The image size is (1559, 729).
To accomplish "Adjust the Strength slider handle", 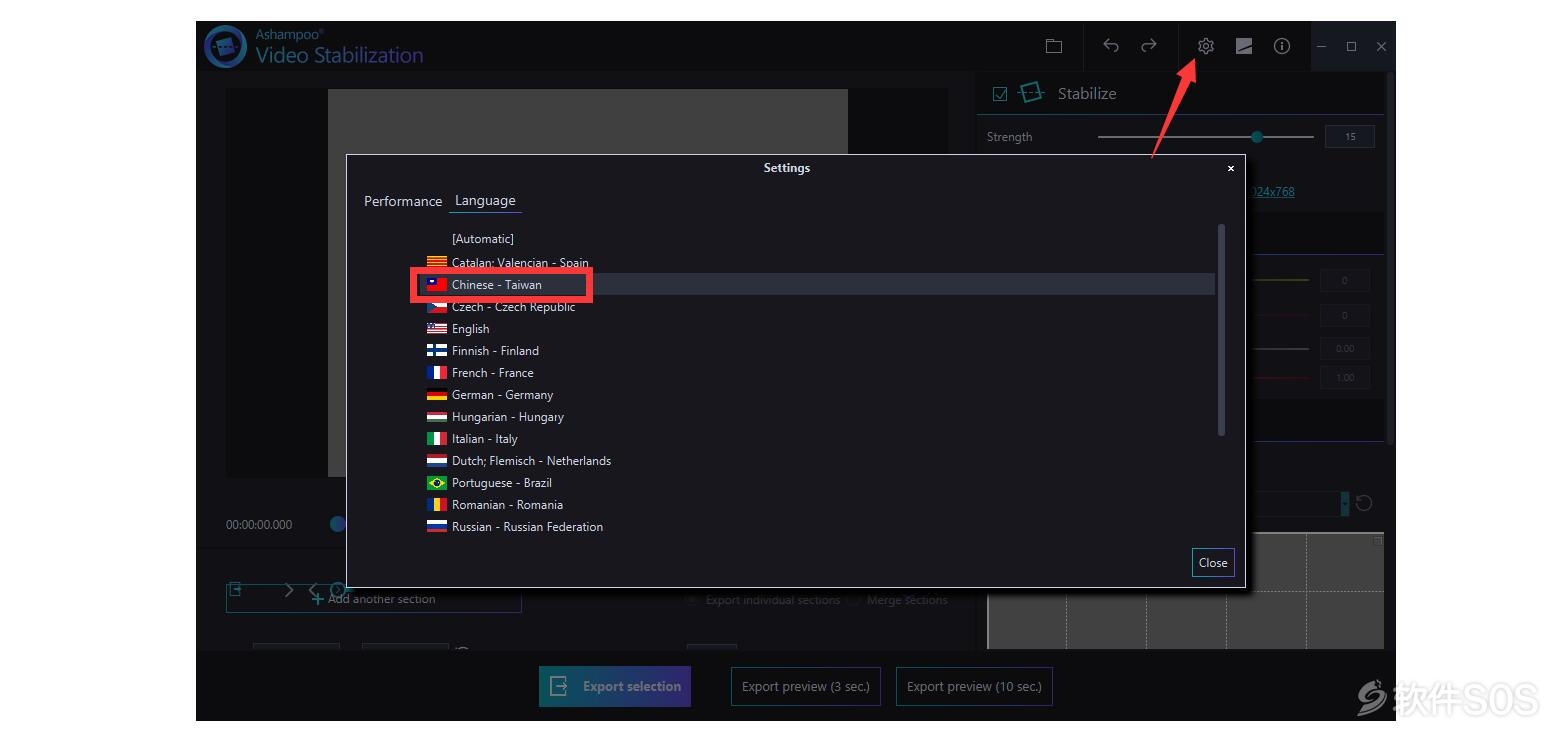I will [x=1257, y=137].
